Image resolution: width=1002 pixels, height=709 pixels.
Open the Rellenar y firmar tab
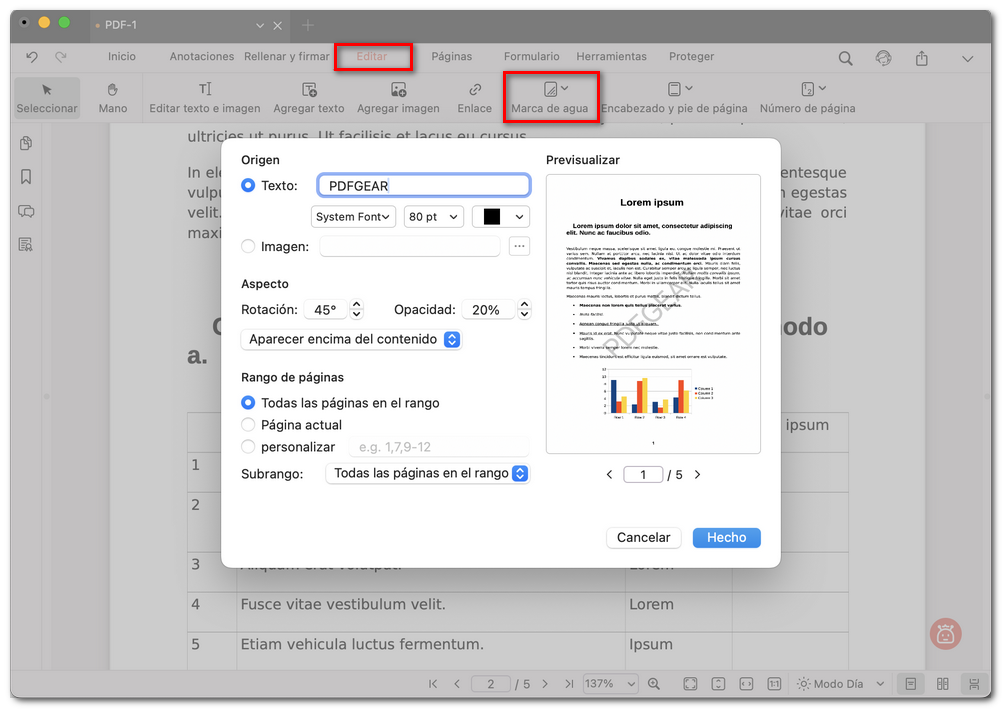coord(286,56)
